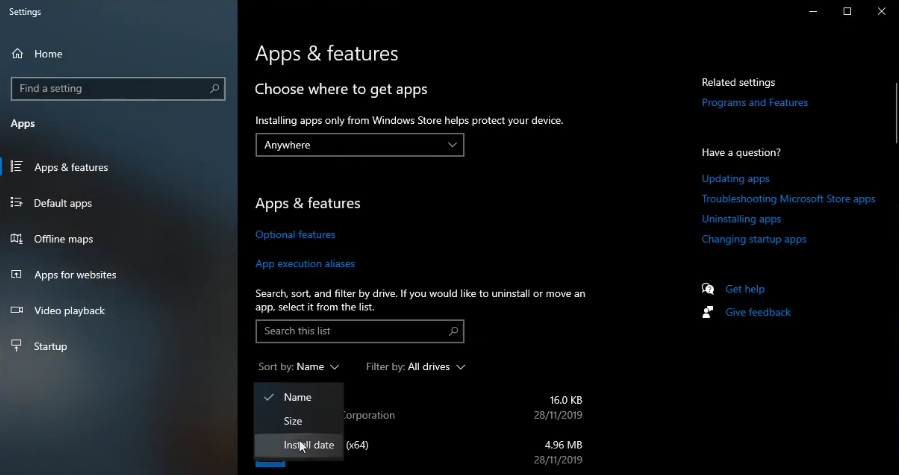The height and width of the screenshot is (475, 899).
Task: Click the Get help chat icon
Action: (x=709, y=289)
